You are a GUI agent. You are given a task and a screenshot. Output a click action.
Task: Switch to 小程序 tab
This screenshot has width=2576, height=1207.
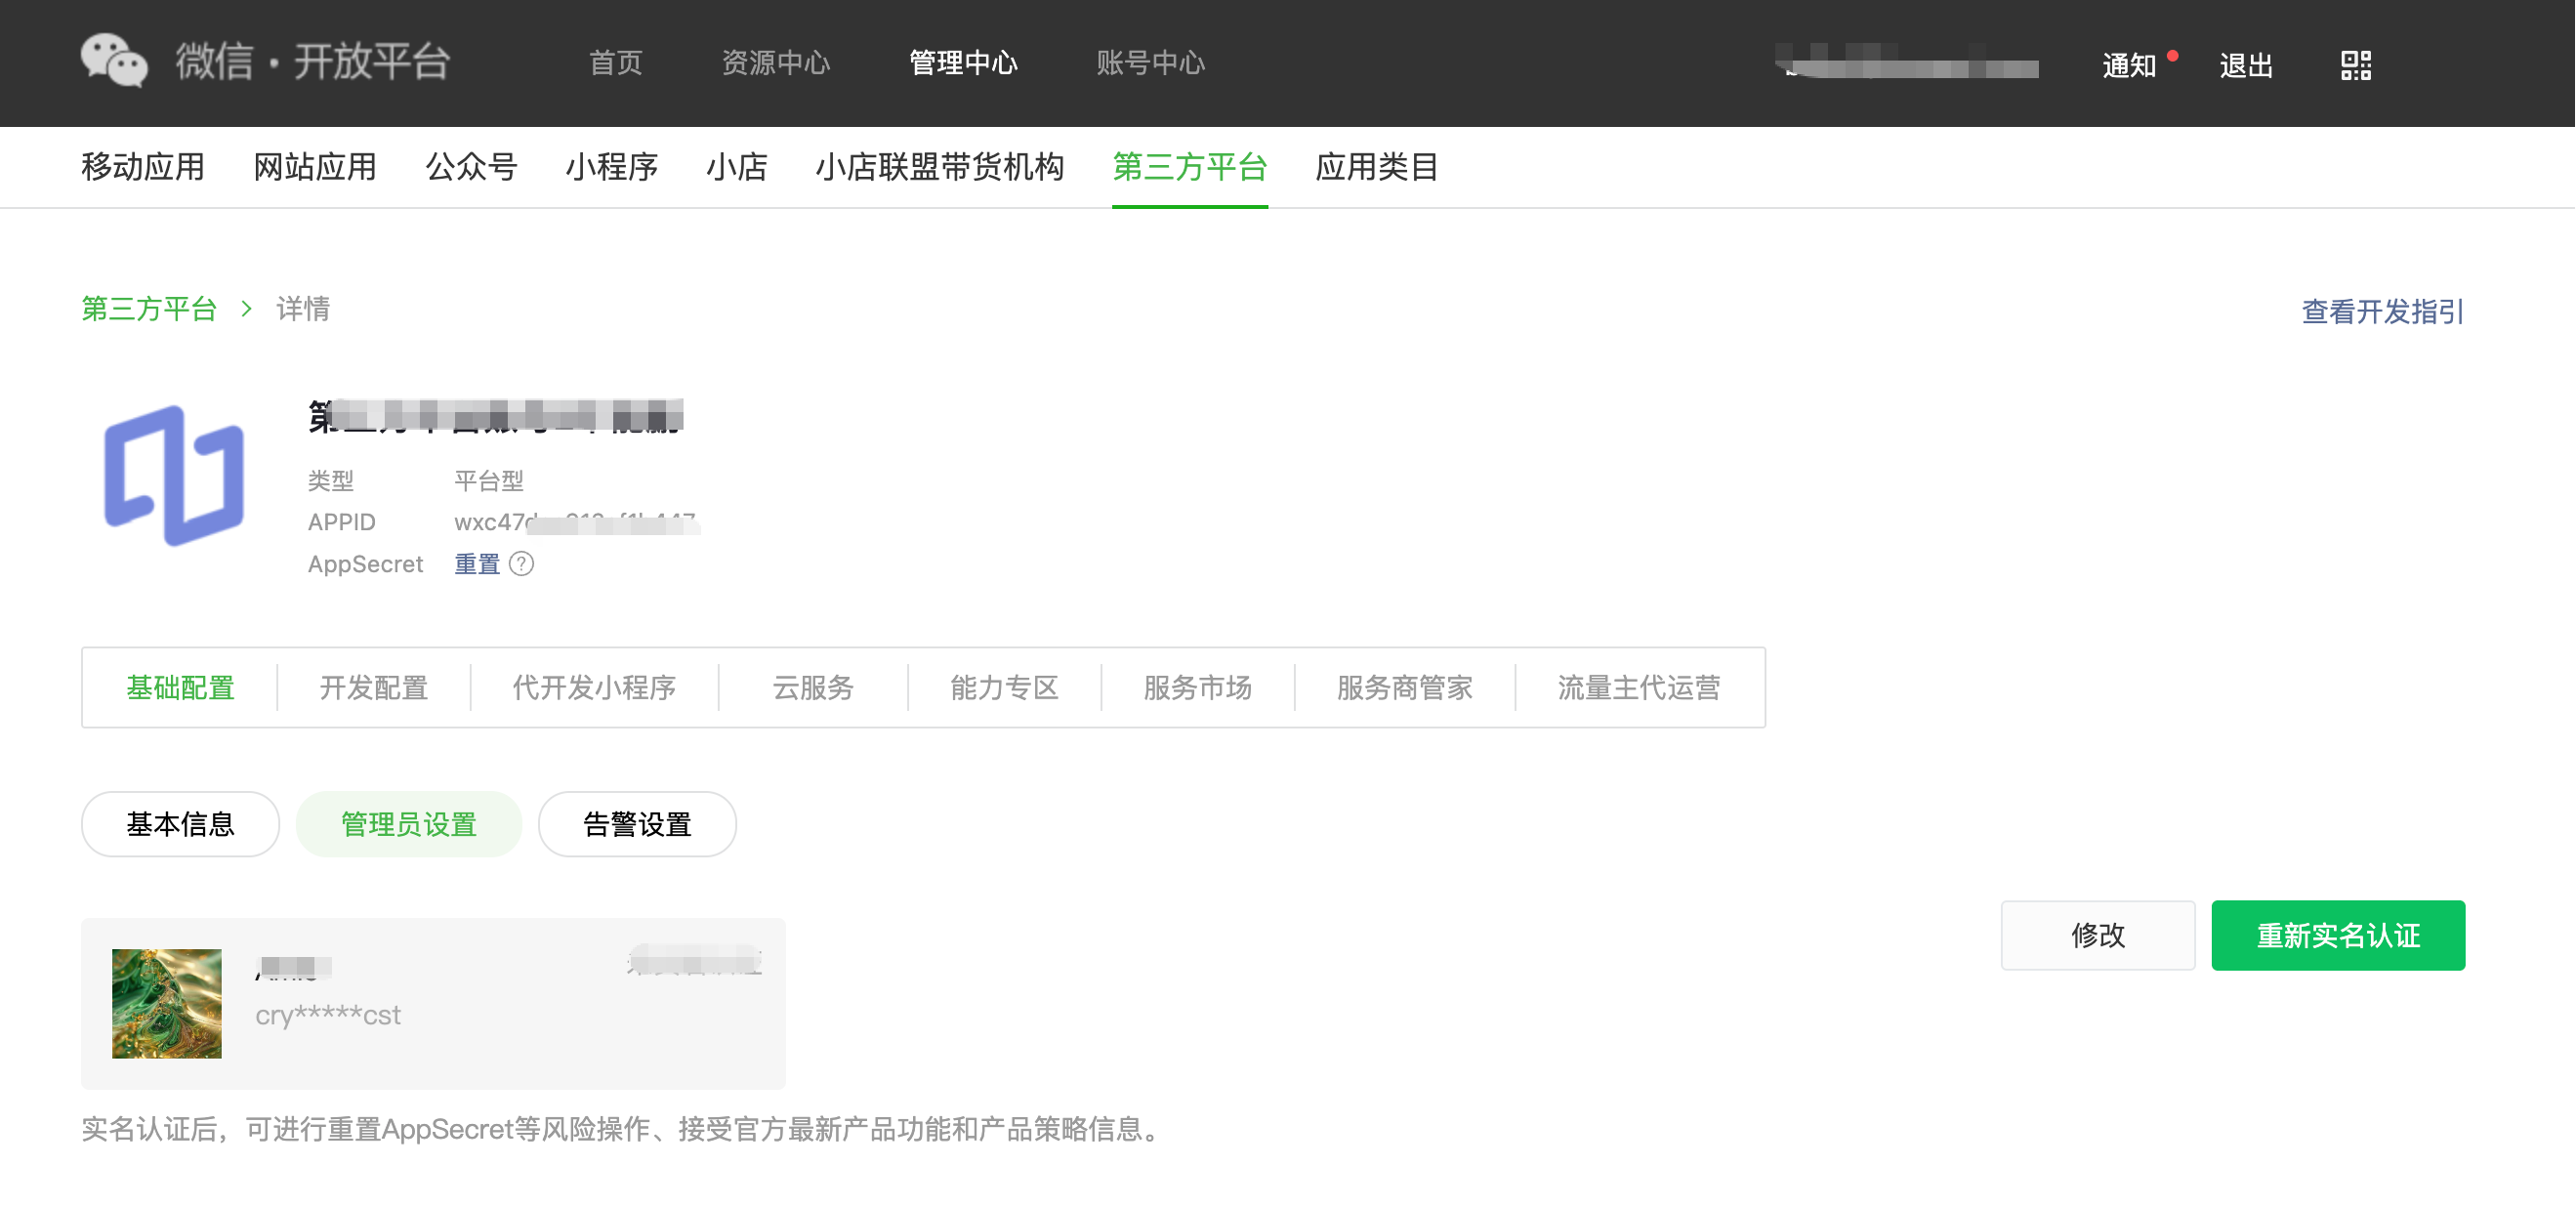coord(612,166)
